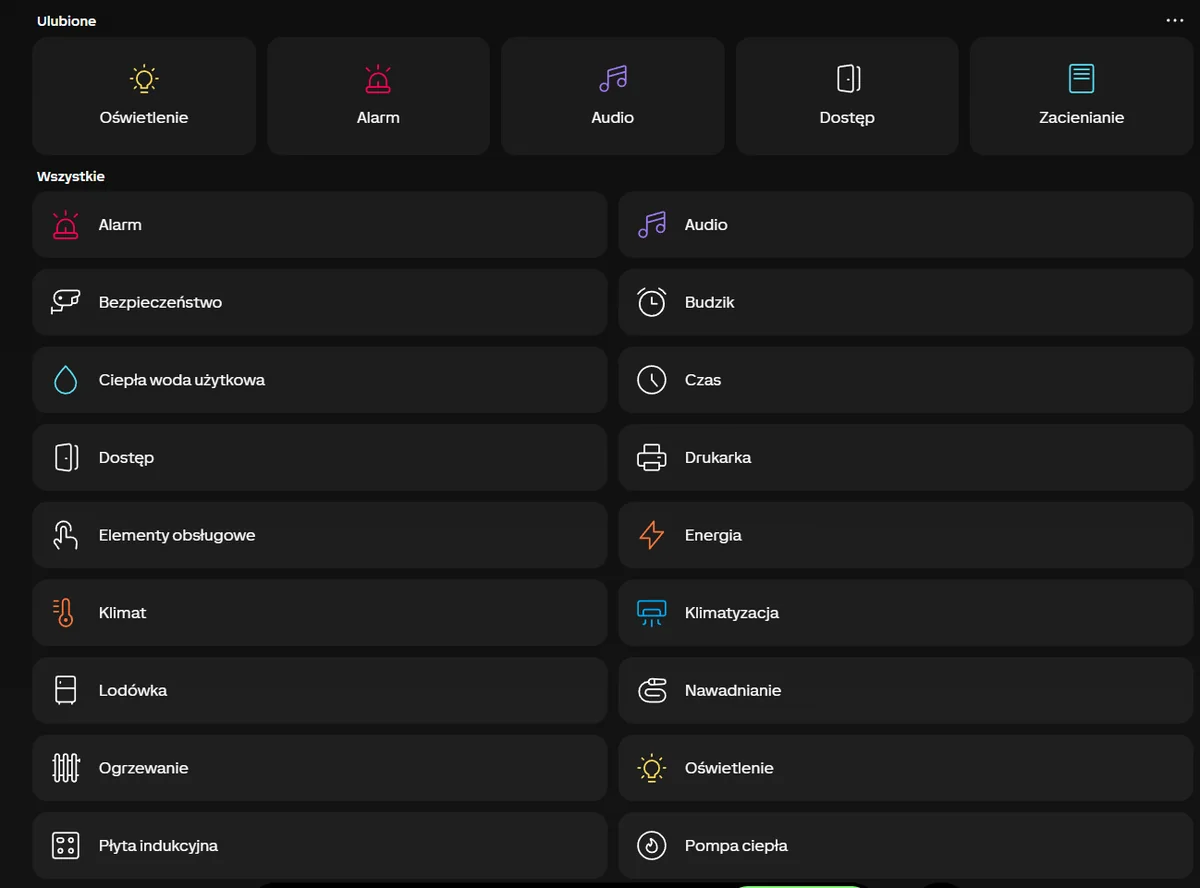Open the three-dot menu next to Ulubione
The image size is (1200, 888).
(1175, 21)
